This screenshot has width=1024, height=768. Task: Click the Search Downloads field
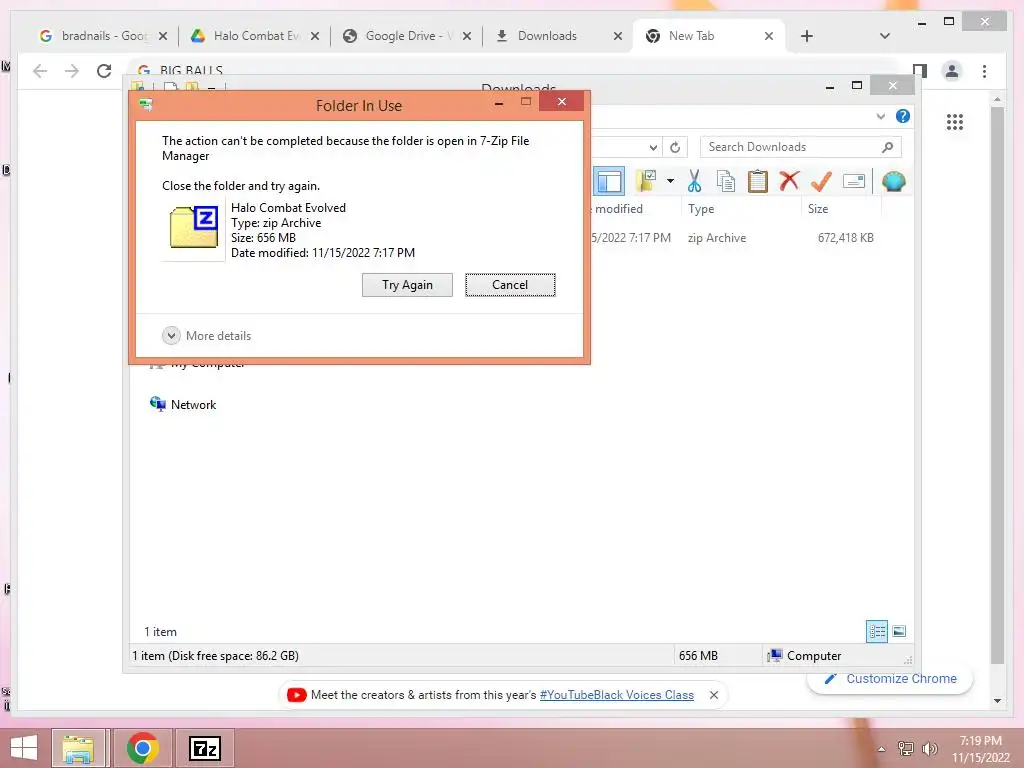pos(801,147)
